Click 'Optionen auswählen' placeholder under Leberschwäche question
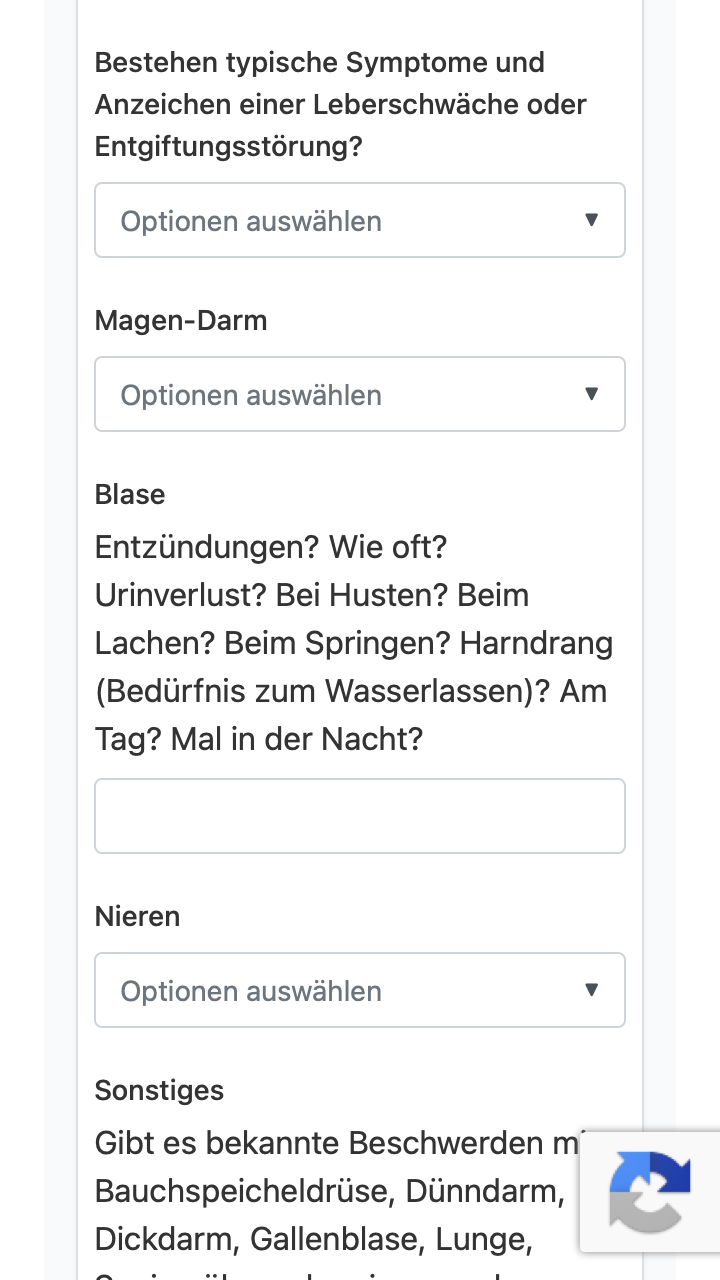The height and width of the screenshot is (1280, 720). click(251, 221)
